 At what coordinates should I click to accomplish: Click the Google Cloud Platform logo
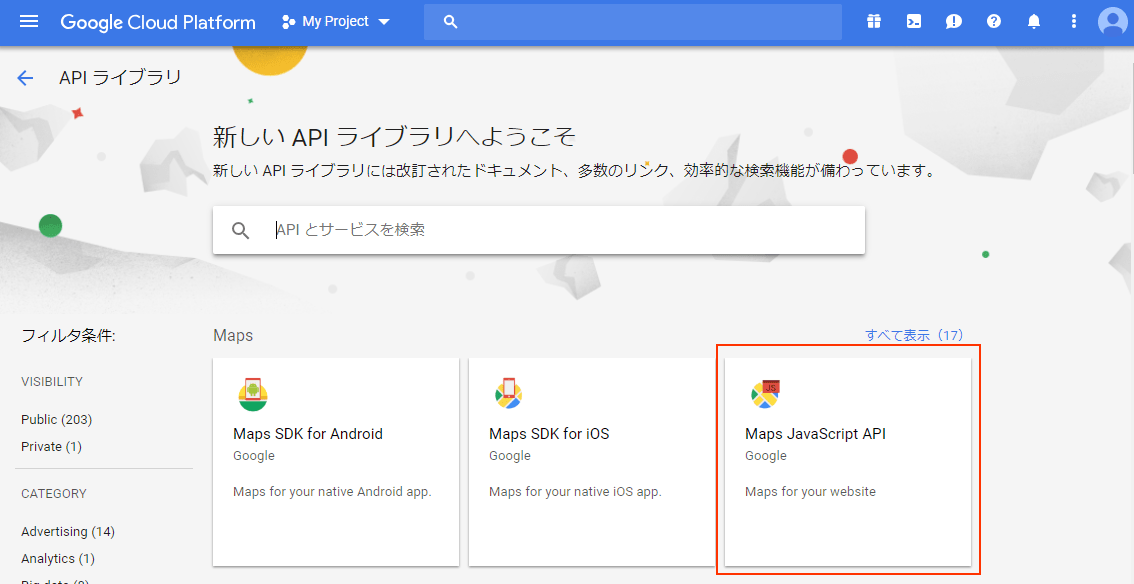[158, 22]
